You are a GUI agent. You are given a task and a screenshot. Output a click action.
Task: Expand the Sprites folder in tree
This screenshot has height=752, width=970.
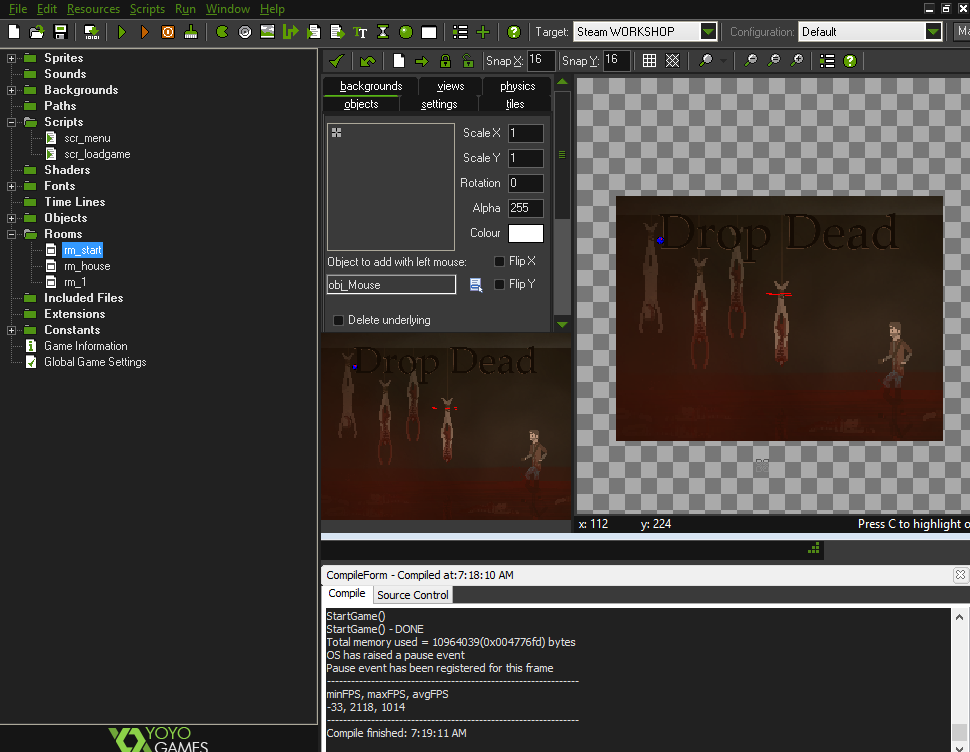(12, 58)
